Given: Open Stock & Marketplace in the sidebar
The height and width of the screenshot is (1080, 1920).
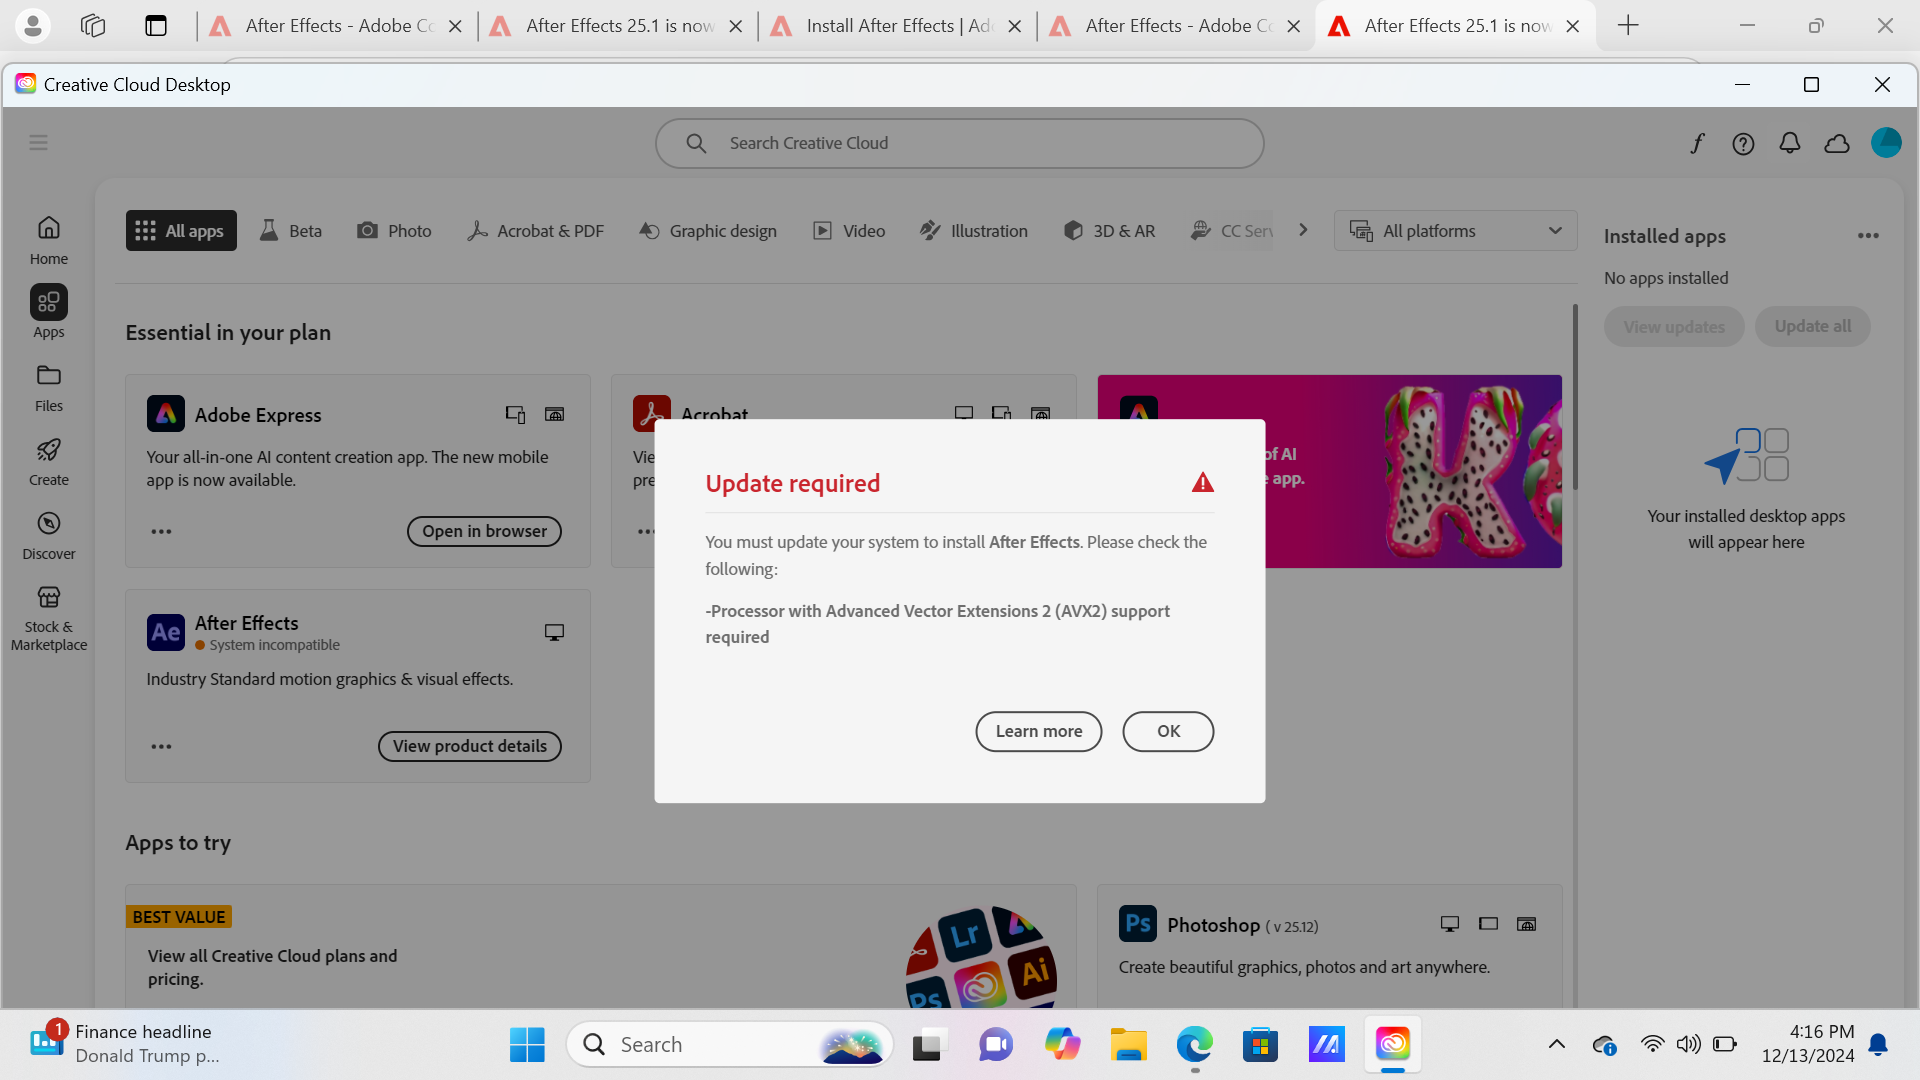Looking at the screenshot, I should tap(48, 615).
